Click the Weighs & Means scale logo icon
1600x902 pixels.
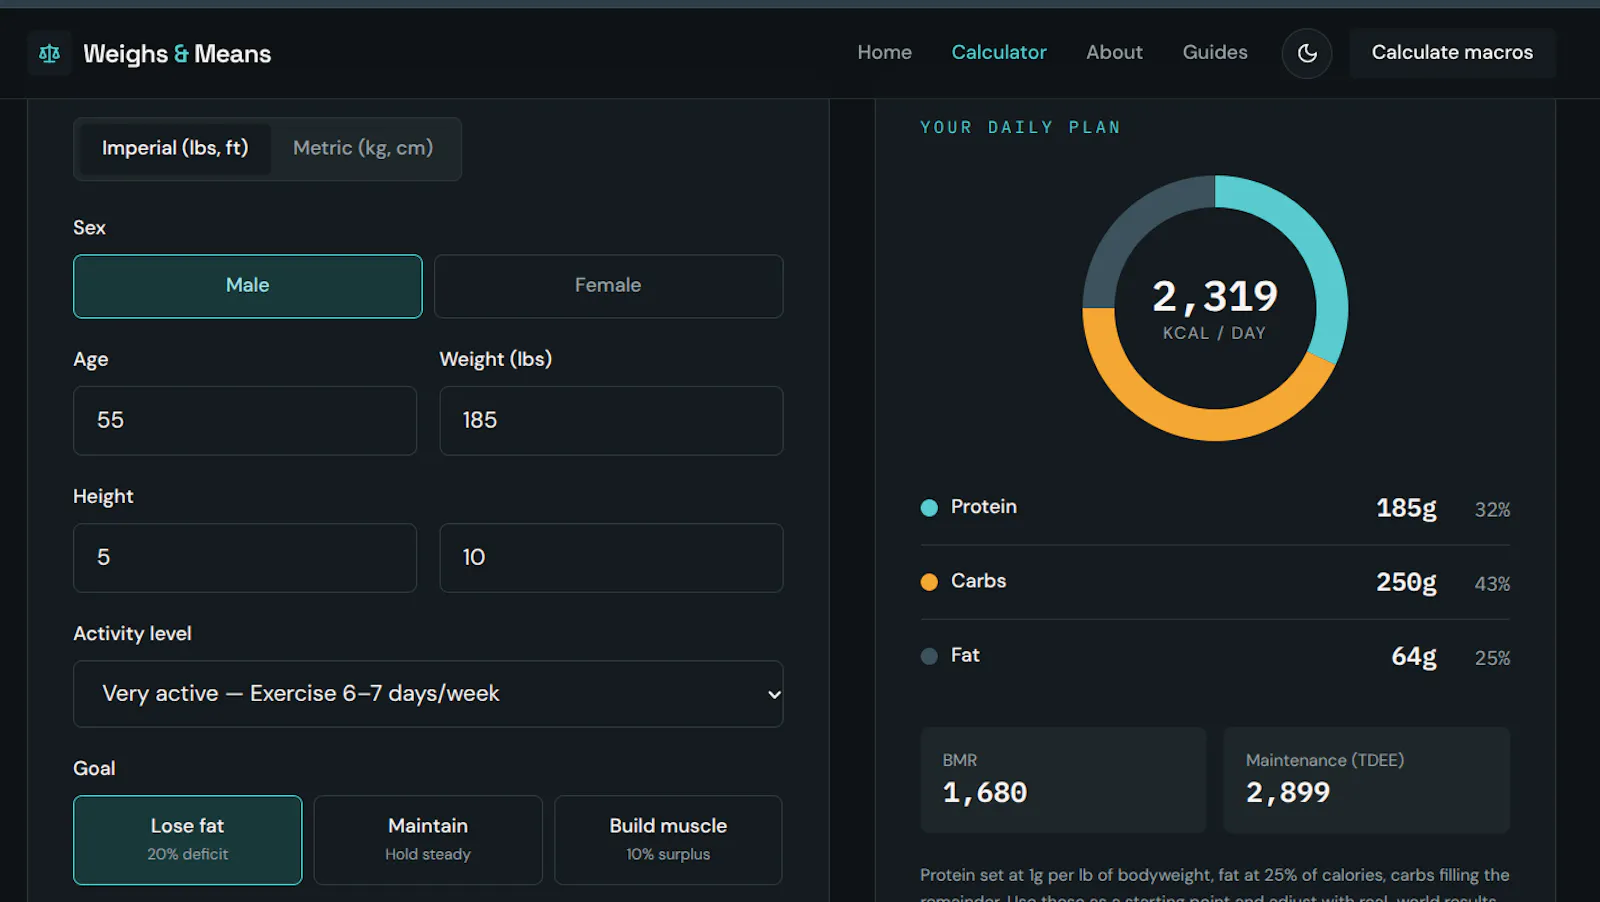point(49,53)
